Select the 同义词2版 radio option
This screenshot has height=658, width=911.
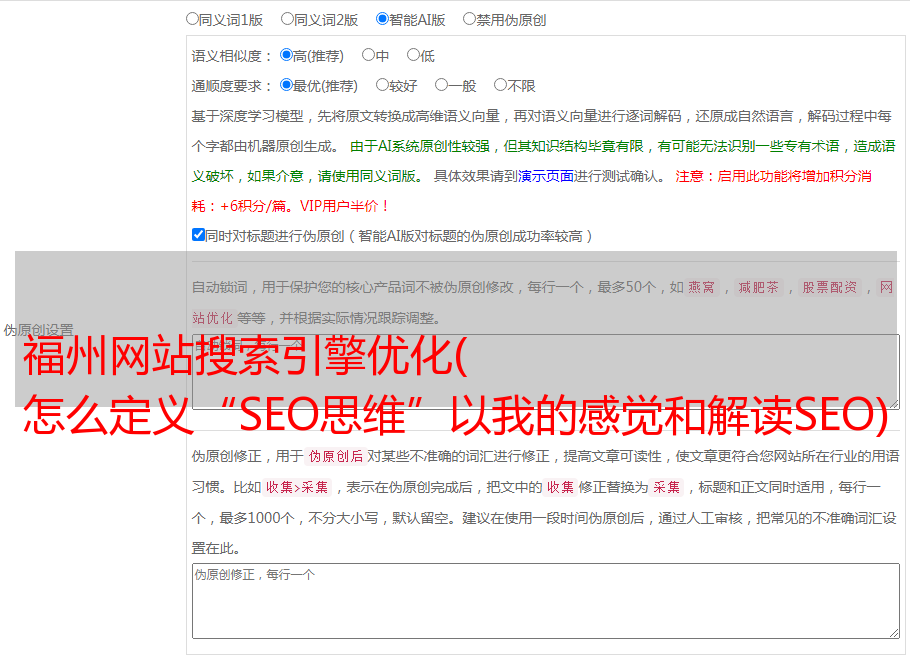click(x=287, y=19)
